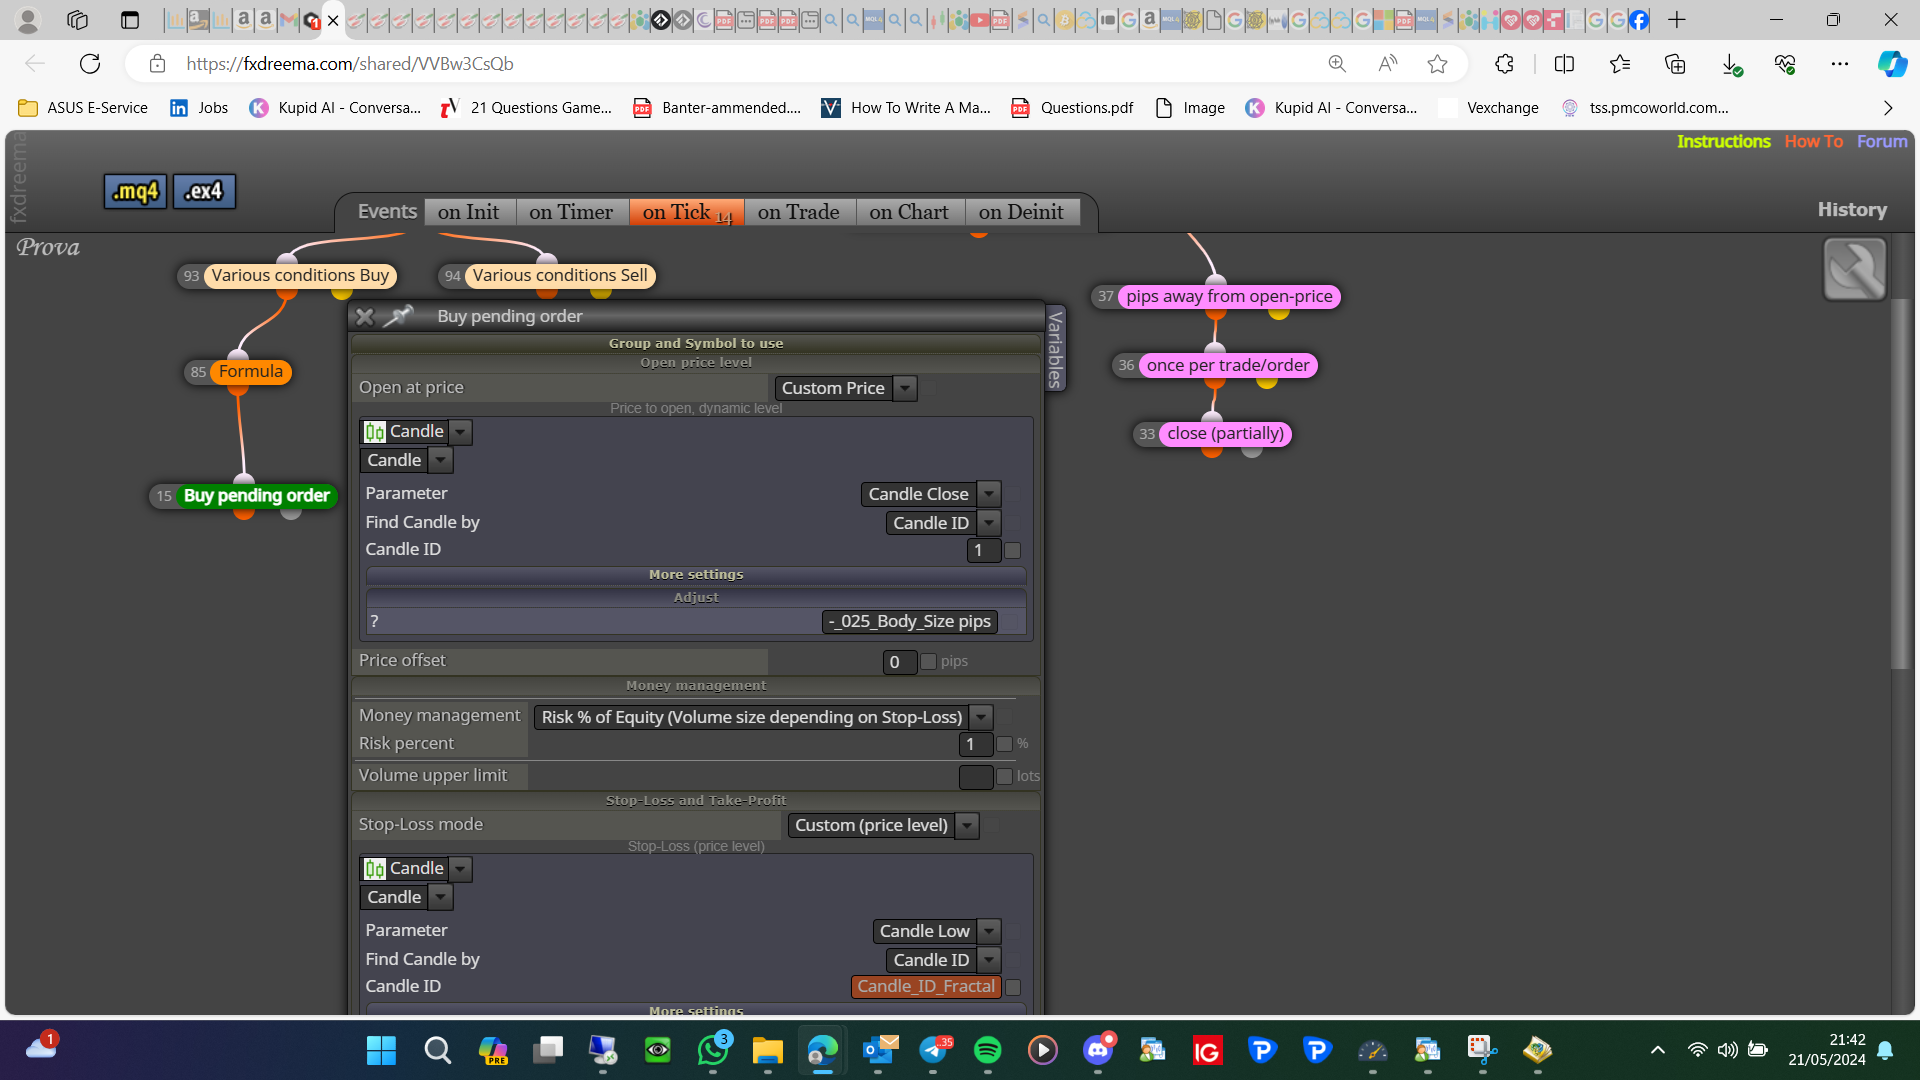Select the close (partially) block

click(x=1225, y=434)
